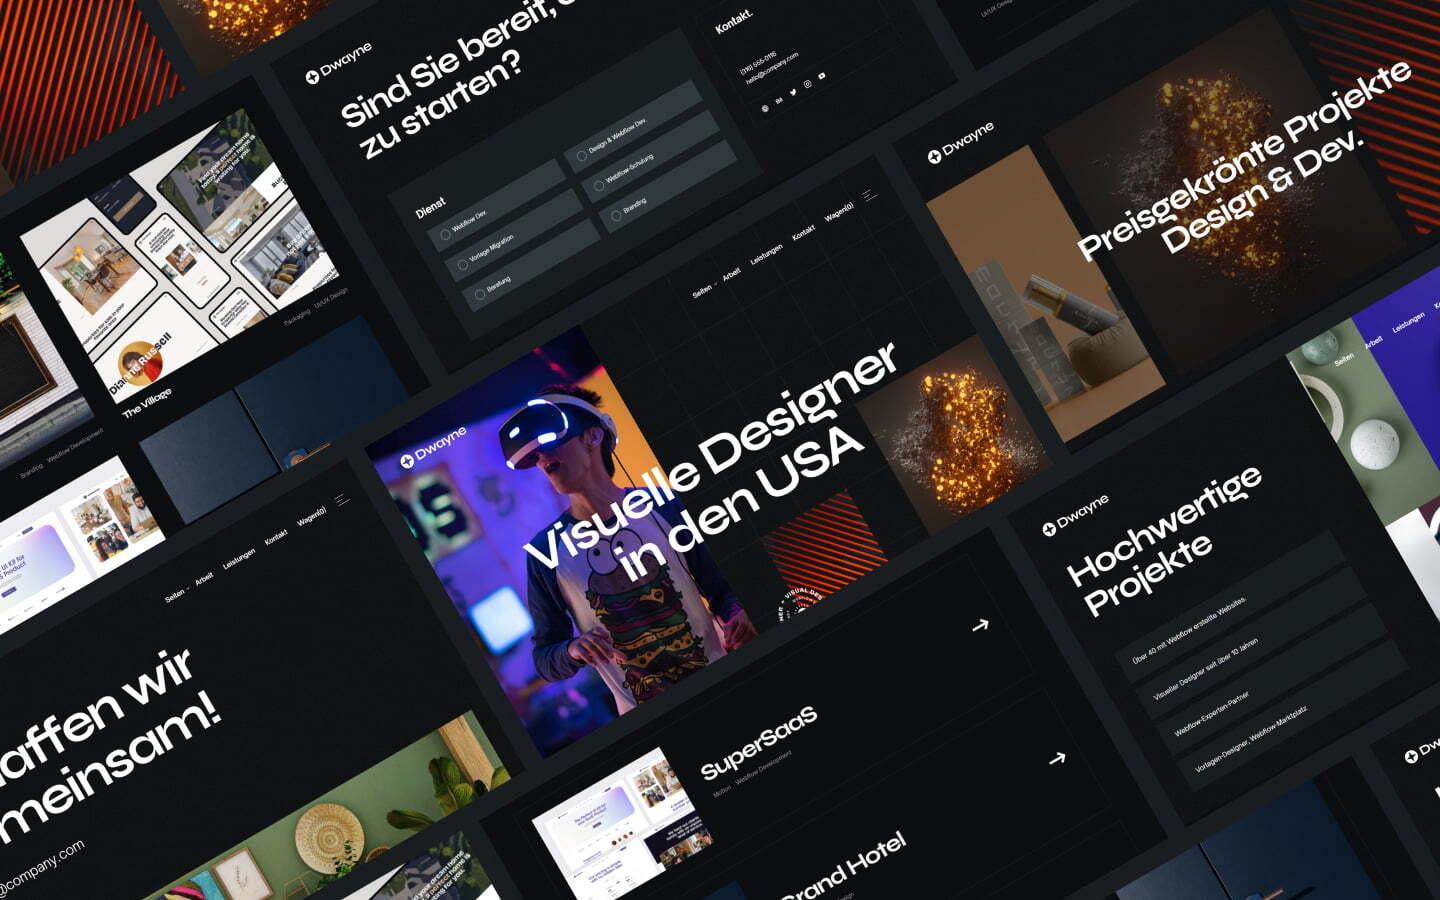This screenshot has width=1440, height=900.
Task: Open 'Wagen(0)' in bottom-left navigation
Action: (311, 516)
